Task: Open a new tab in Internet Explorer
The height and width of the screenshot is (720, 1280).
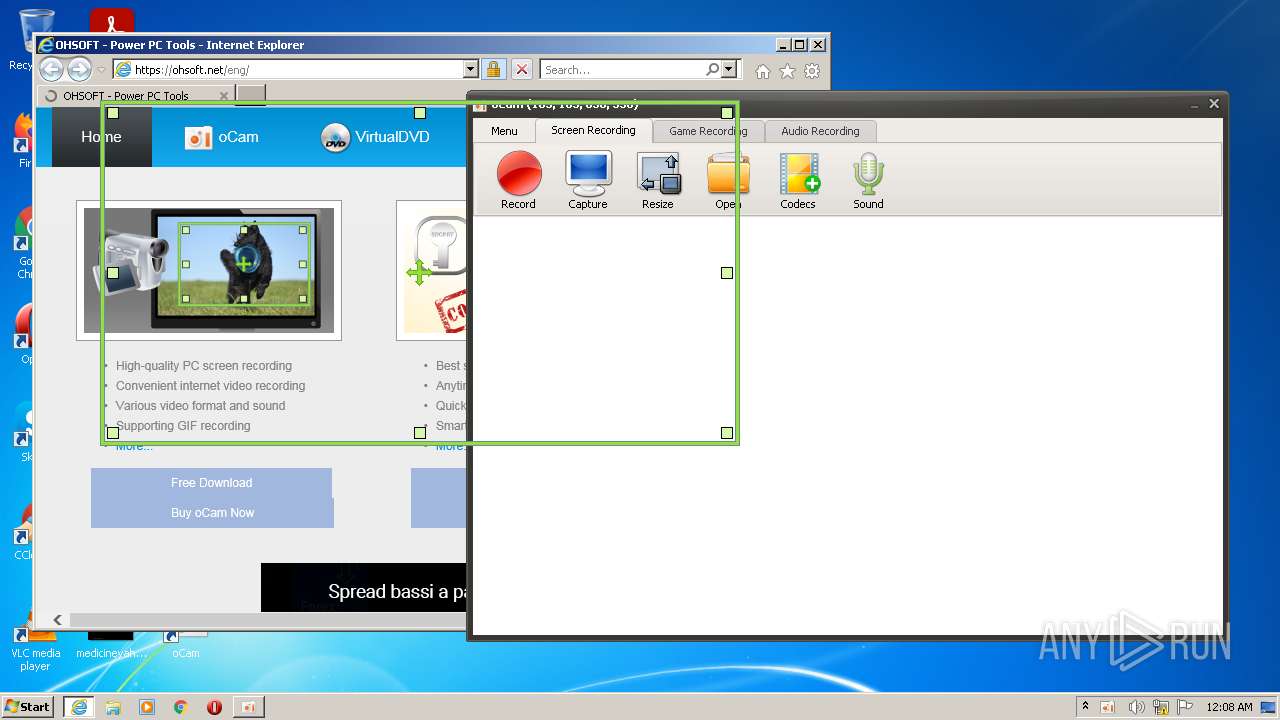Action: (x=250, y=95)
